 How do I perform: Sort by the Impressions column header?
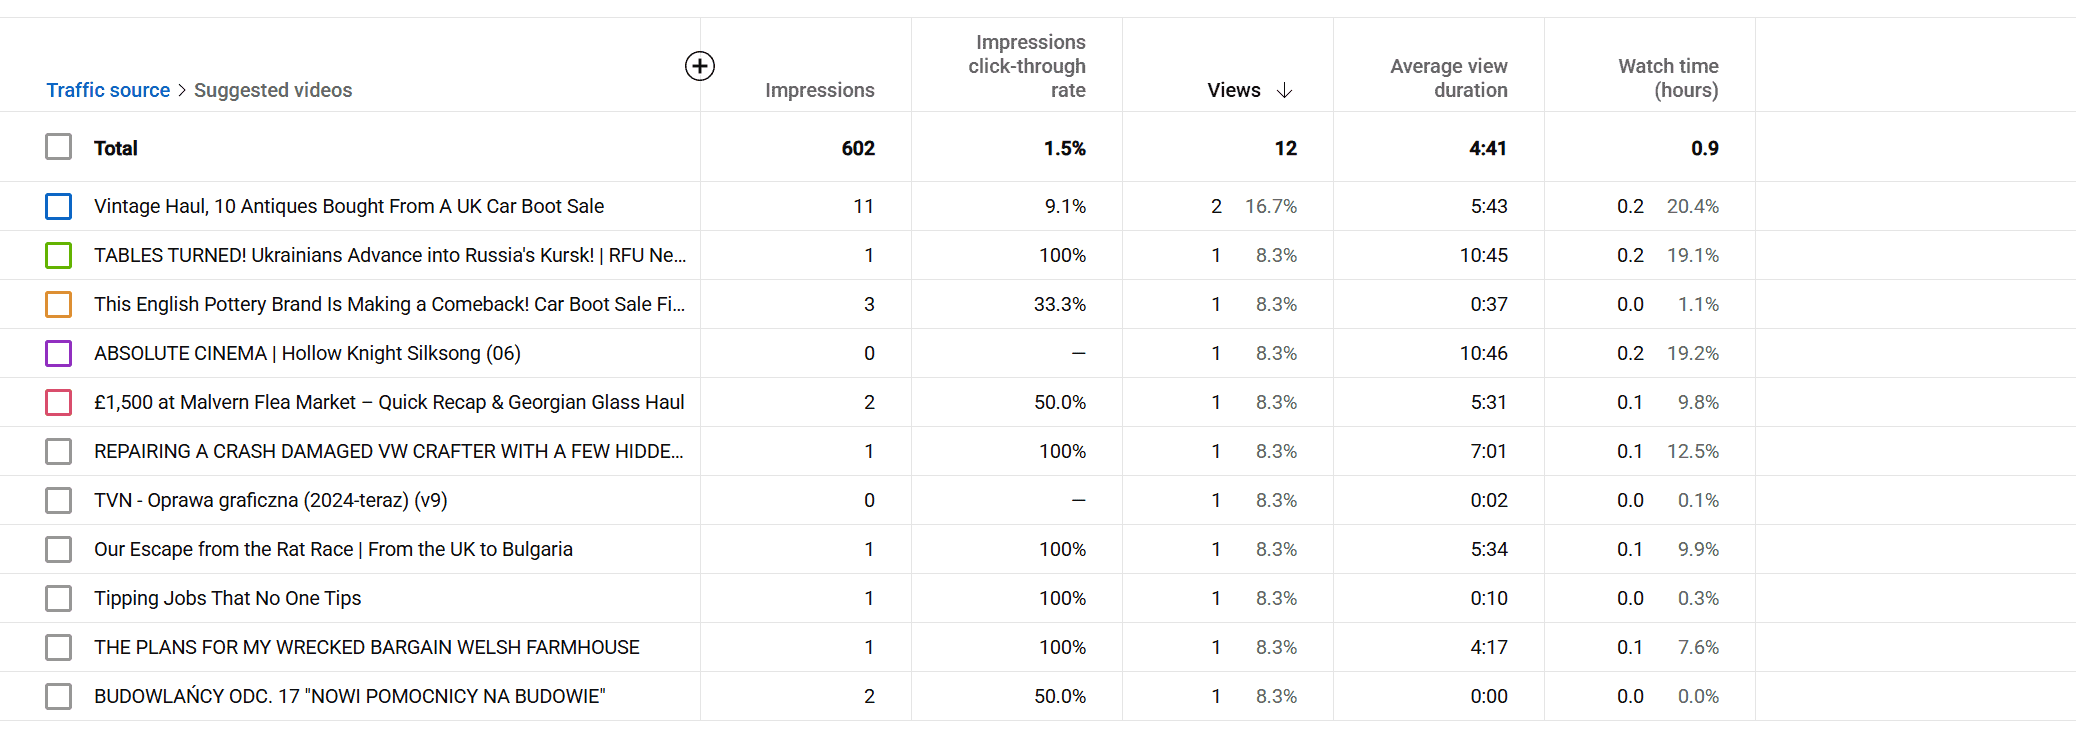coord(819,91)
